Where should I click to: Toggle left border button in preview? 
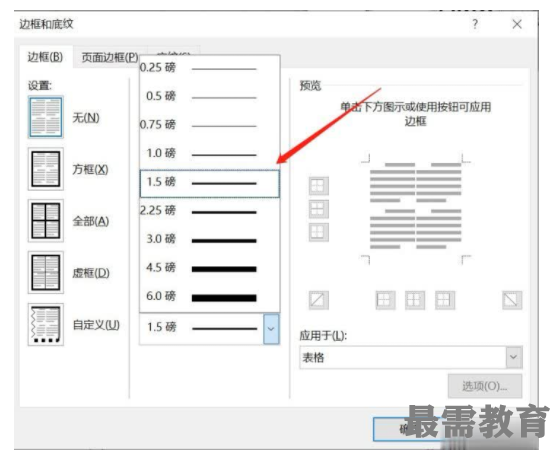click(x=385, y=300)
